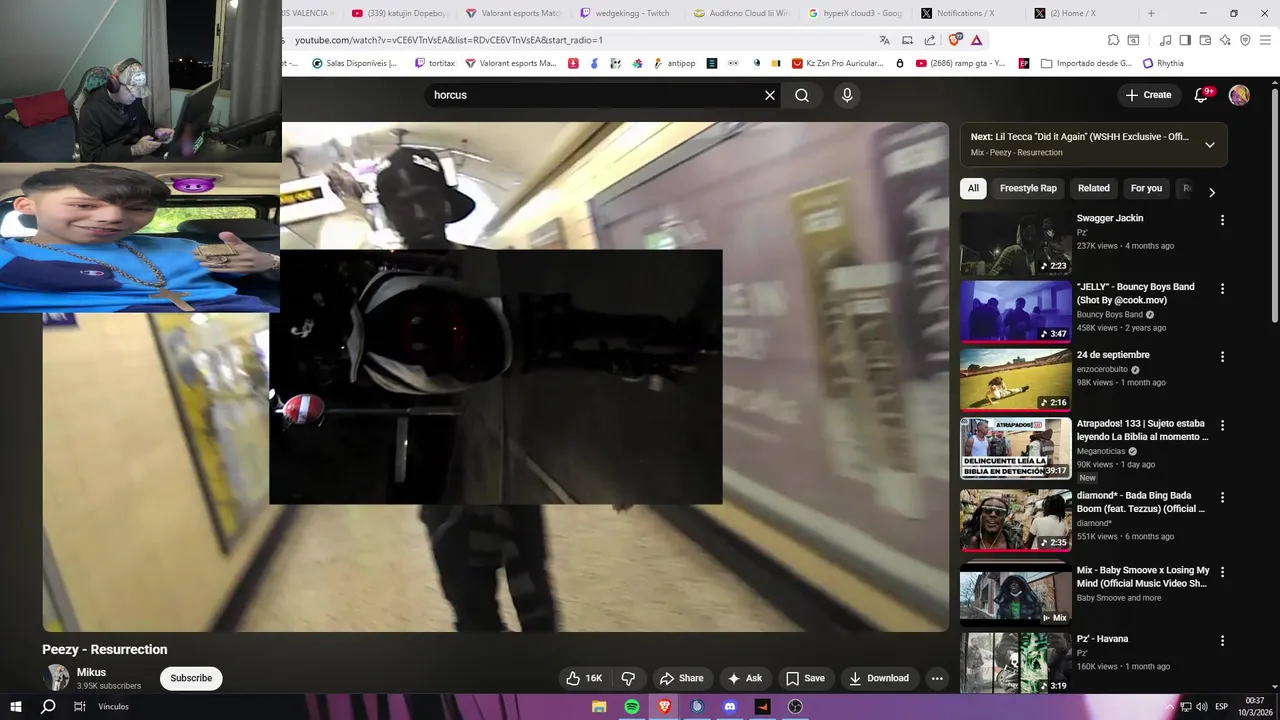Open browser extensions puzzle icon

pos(1113,40)
